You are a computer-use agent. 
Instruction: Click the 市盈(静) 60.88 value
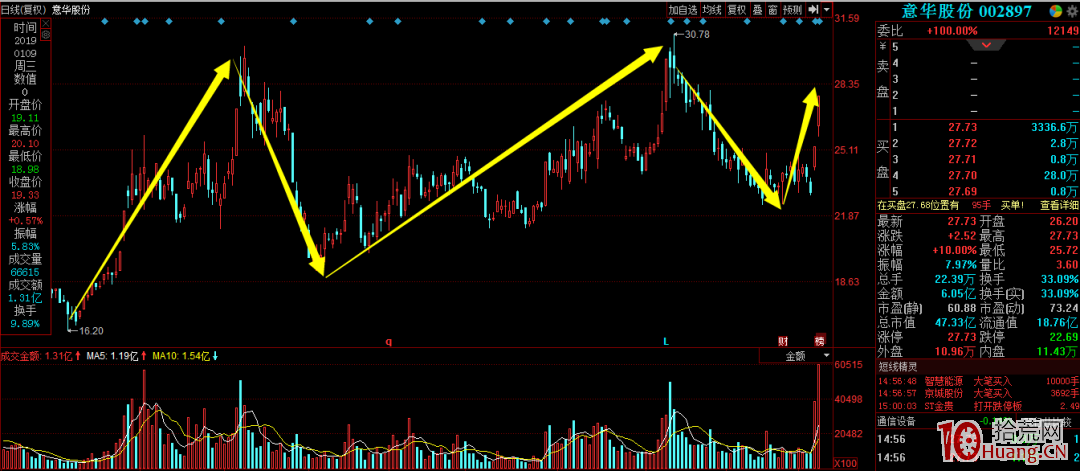(x=962, y=308)
